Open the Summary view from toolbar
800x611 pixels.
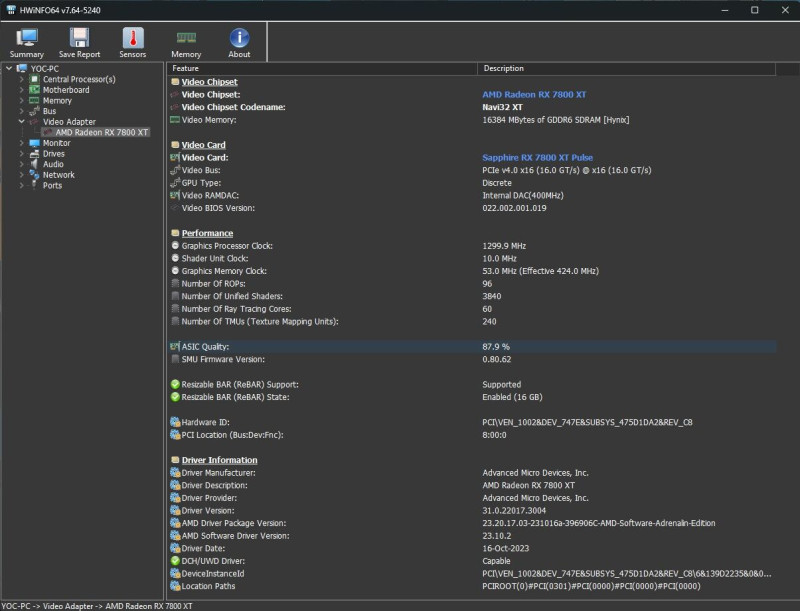[x=27, y=43]
